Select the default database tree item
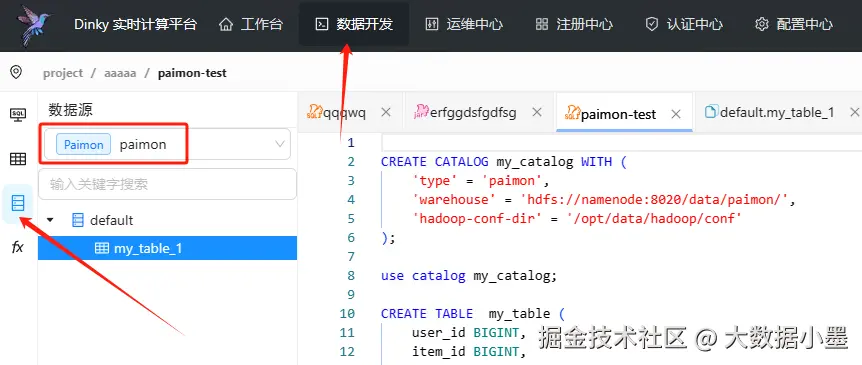Screen dimensions: 862x365 [x=112, y=220]
